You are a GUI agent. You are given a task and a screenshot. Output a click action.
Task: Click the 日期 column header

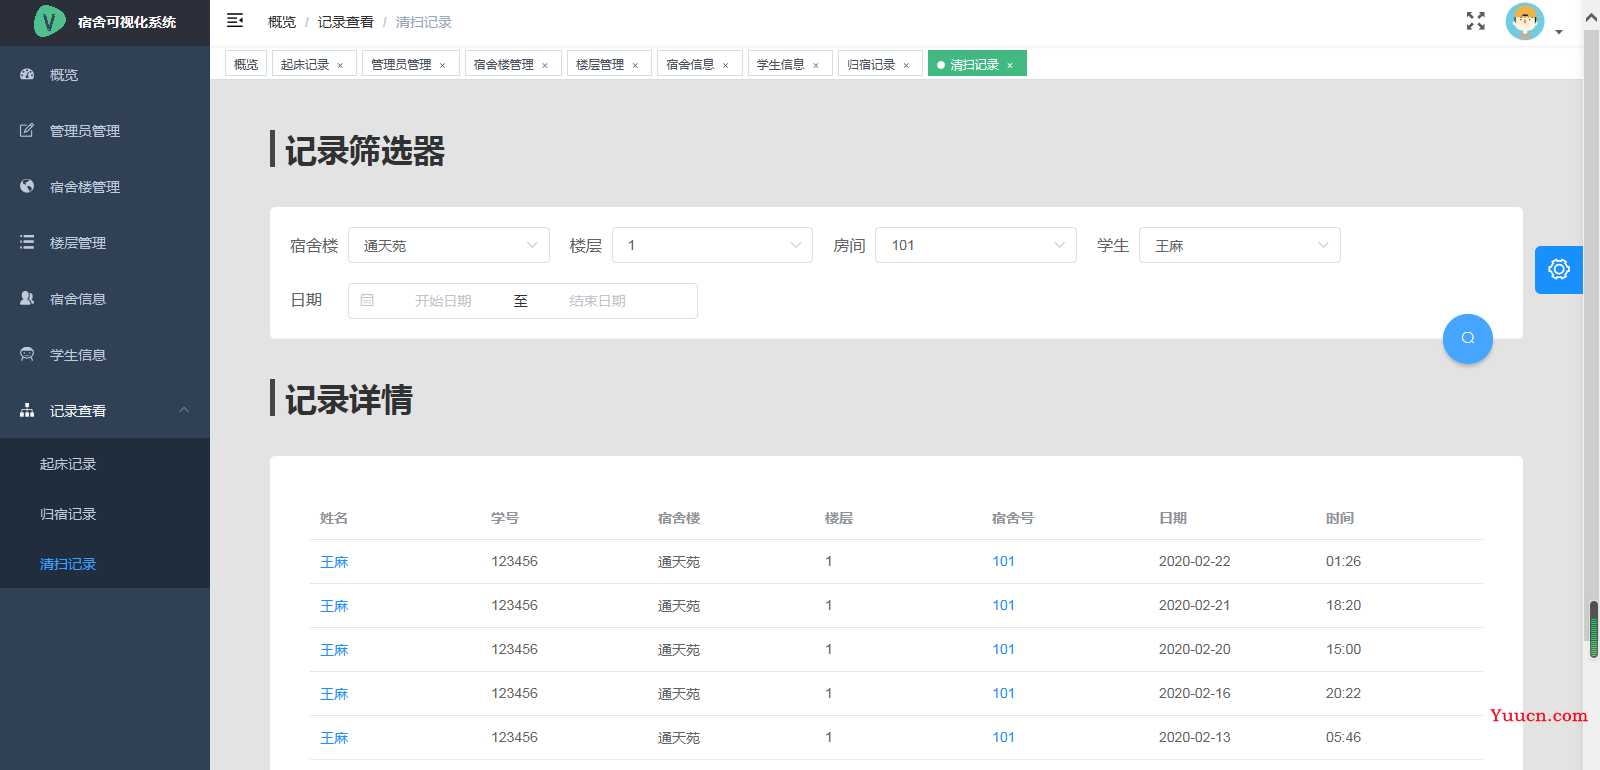(1173, 518)
